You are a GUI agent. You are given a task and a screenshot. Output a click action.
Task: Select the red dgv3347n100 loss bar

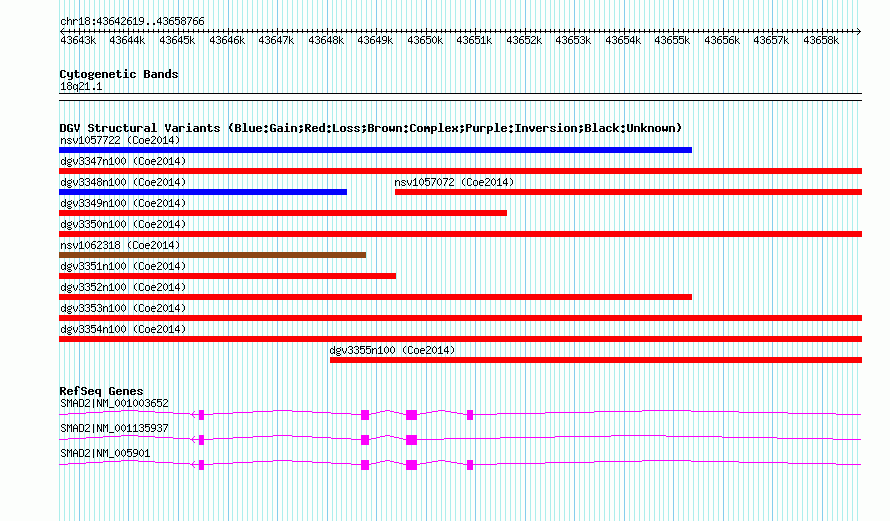click(x=460, y=171)
